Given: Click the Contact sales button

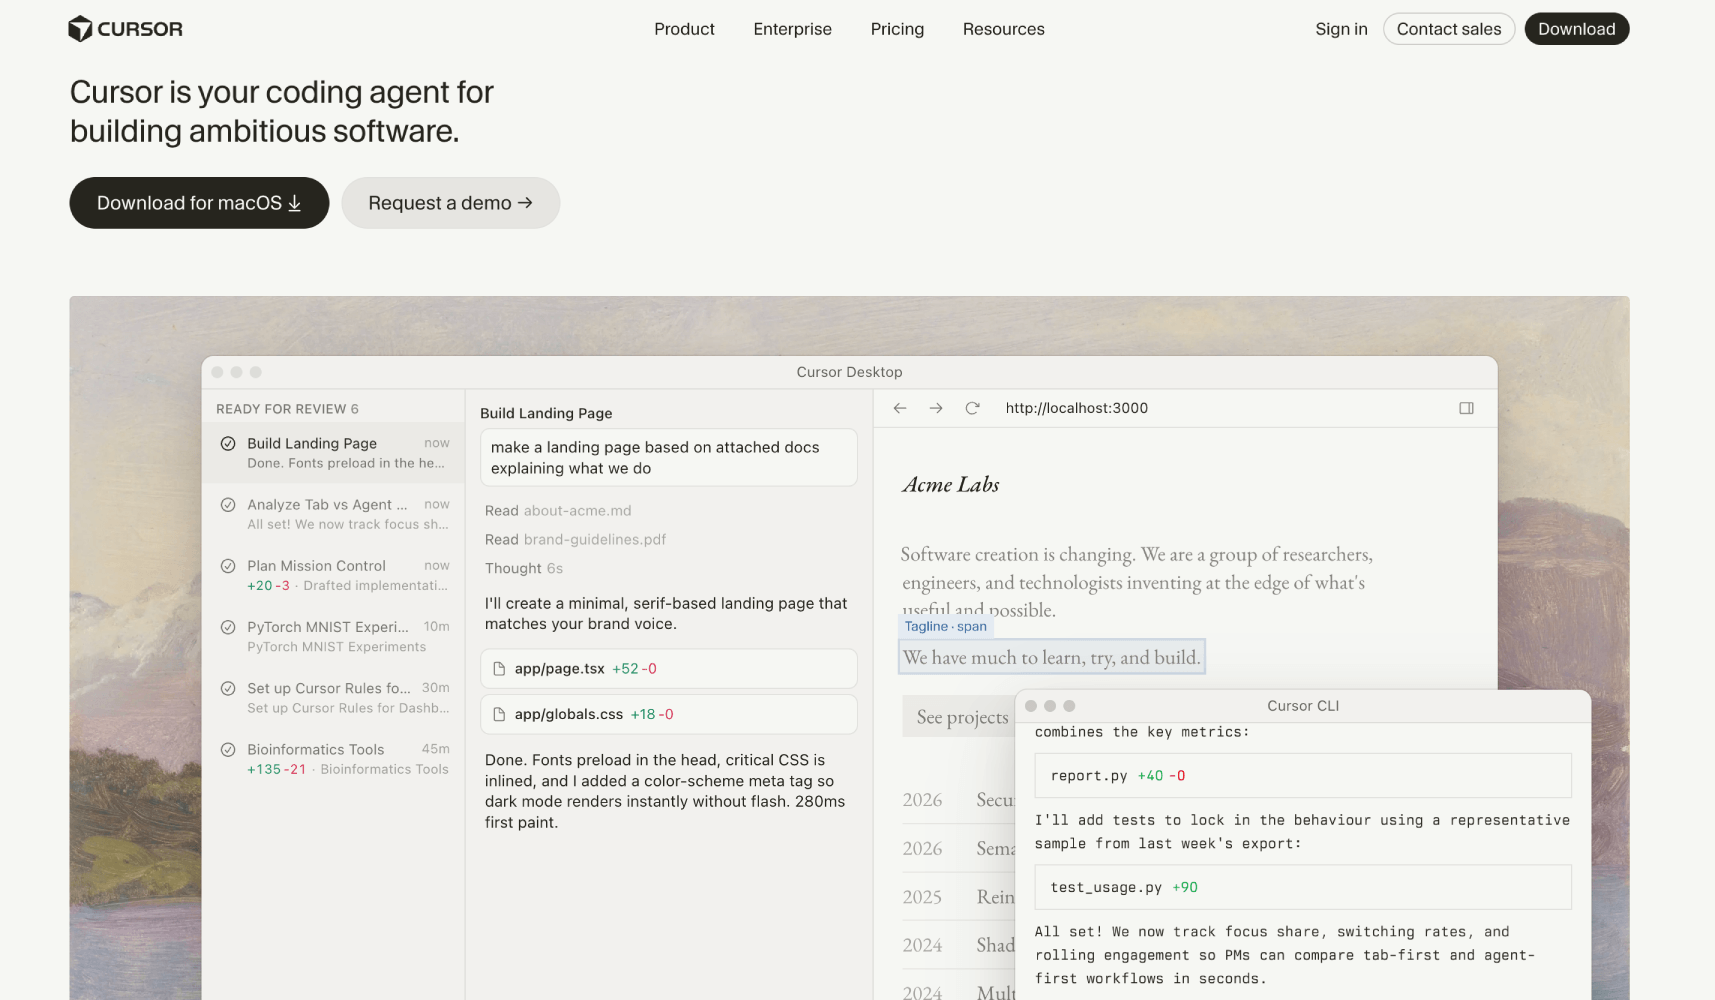Looking at the screenshot, I should click(x=1448, y=29).
